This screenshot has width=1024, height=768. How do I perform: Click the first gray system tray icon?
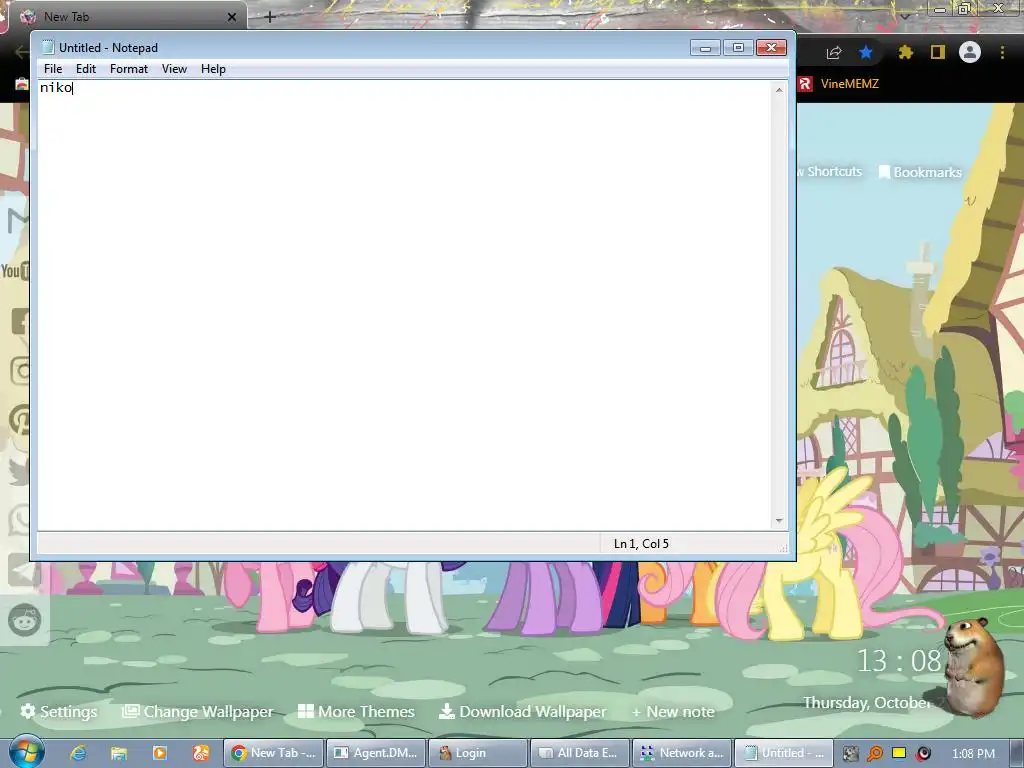tap(850, 754)
